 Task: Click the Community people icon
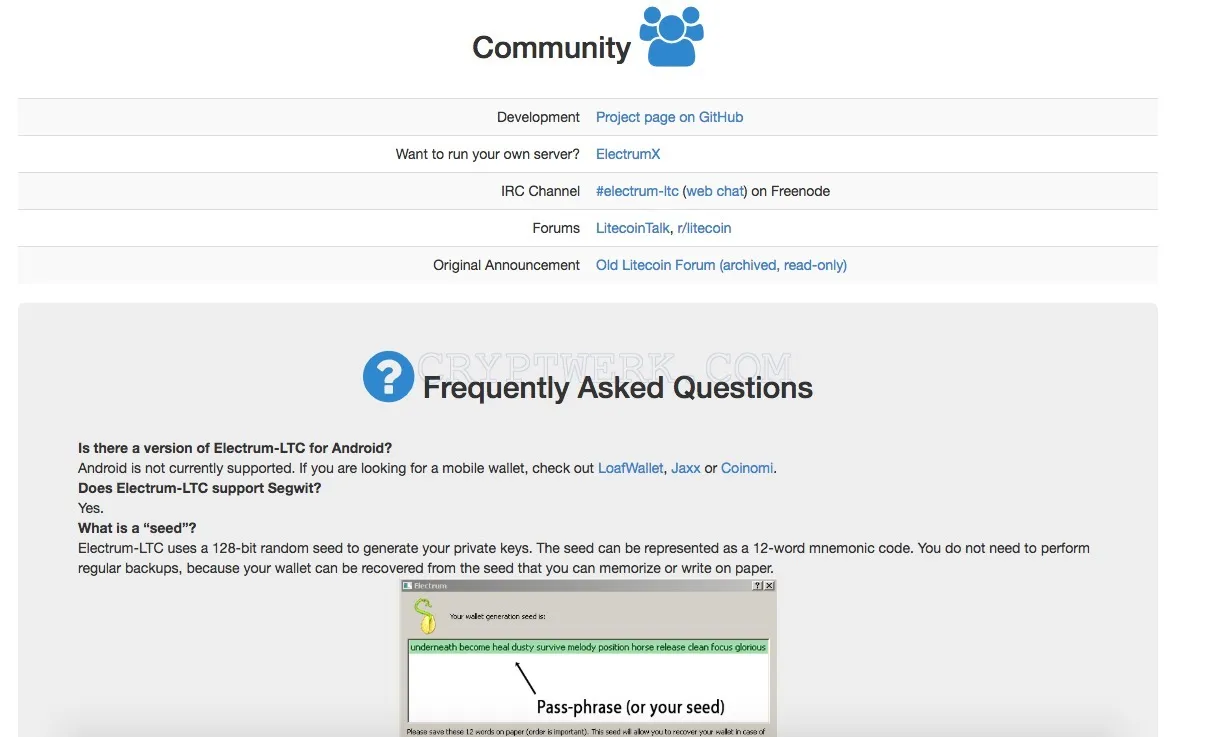click(x=671, y=36)
